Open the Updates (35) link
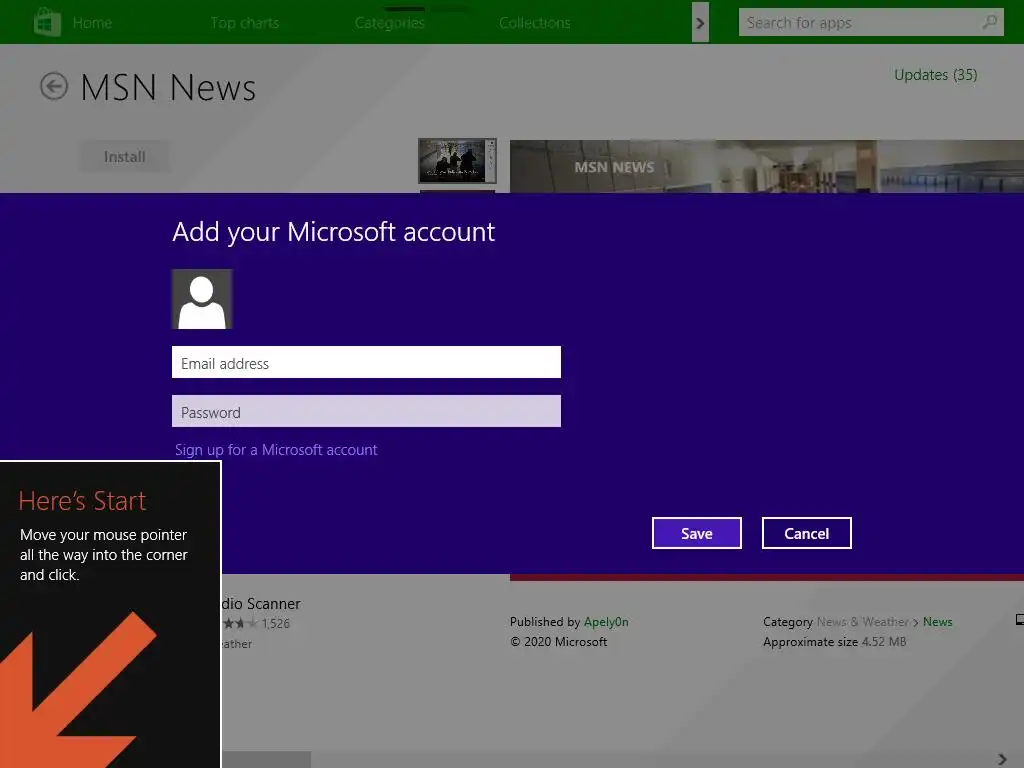Image resolution: width=1024 pixels, height=768 pixels. [935, 75]
